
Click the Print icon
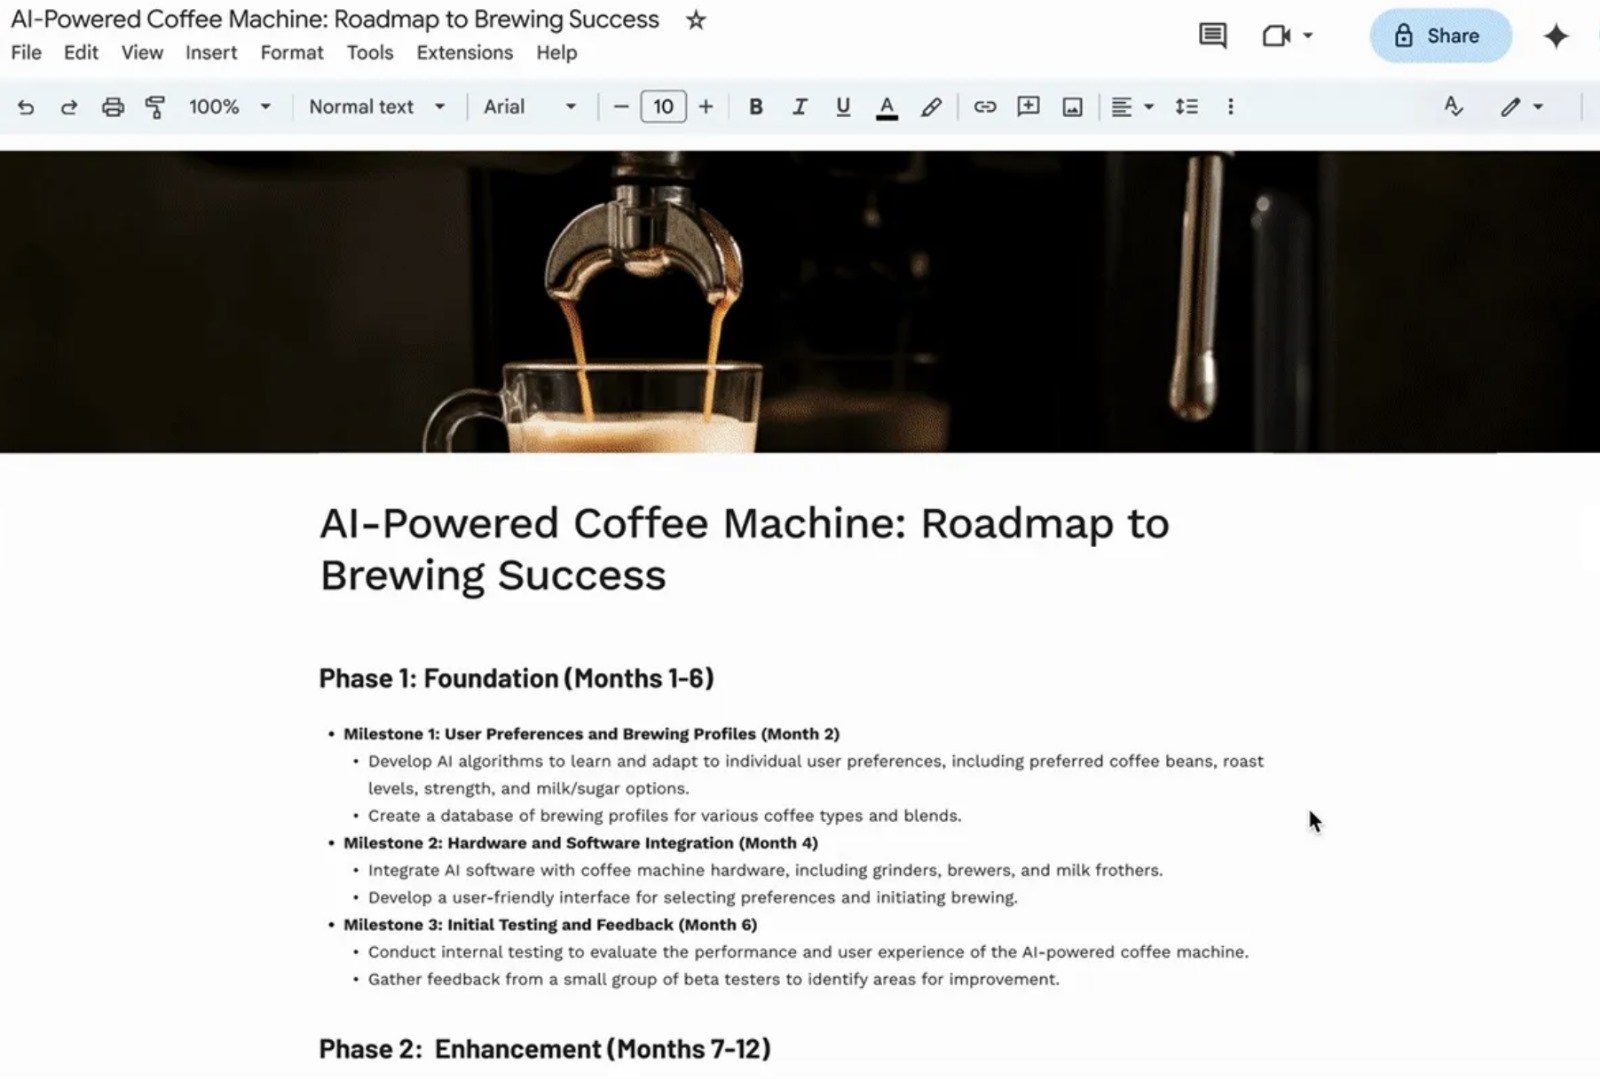coord(113,107)
